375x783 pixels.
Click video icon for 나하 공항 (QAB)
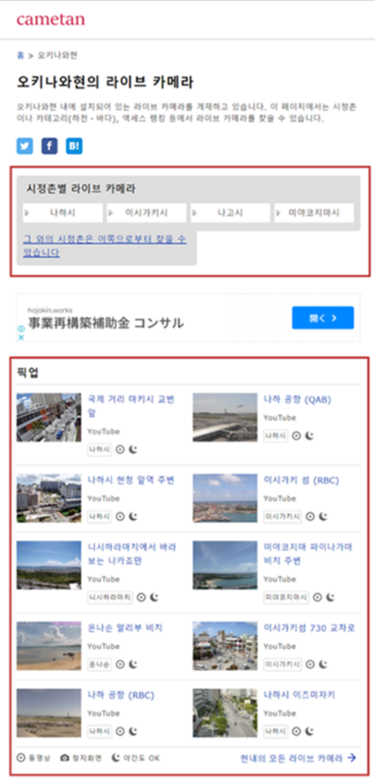pos(296,436)
